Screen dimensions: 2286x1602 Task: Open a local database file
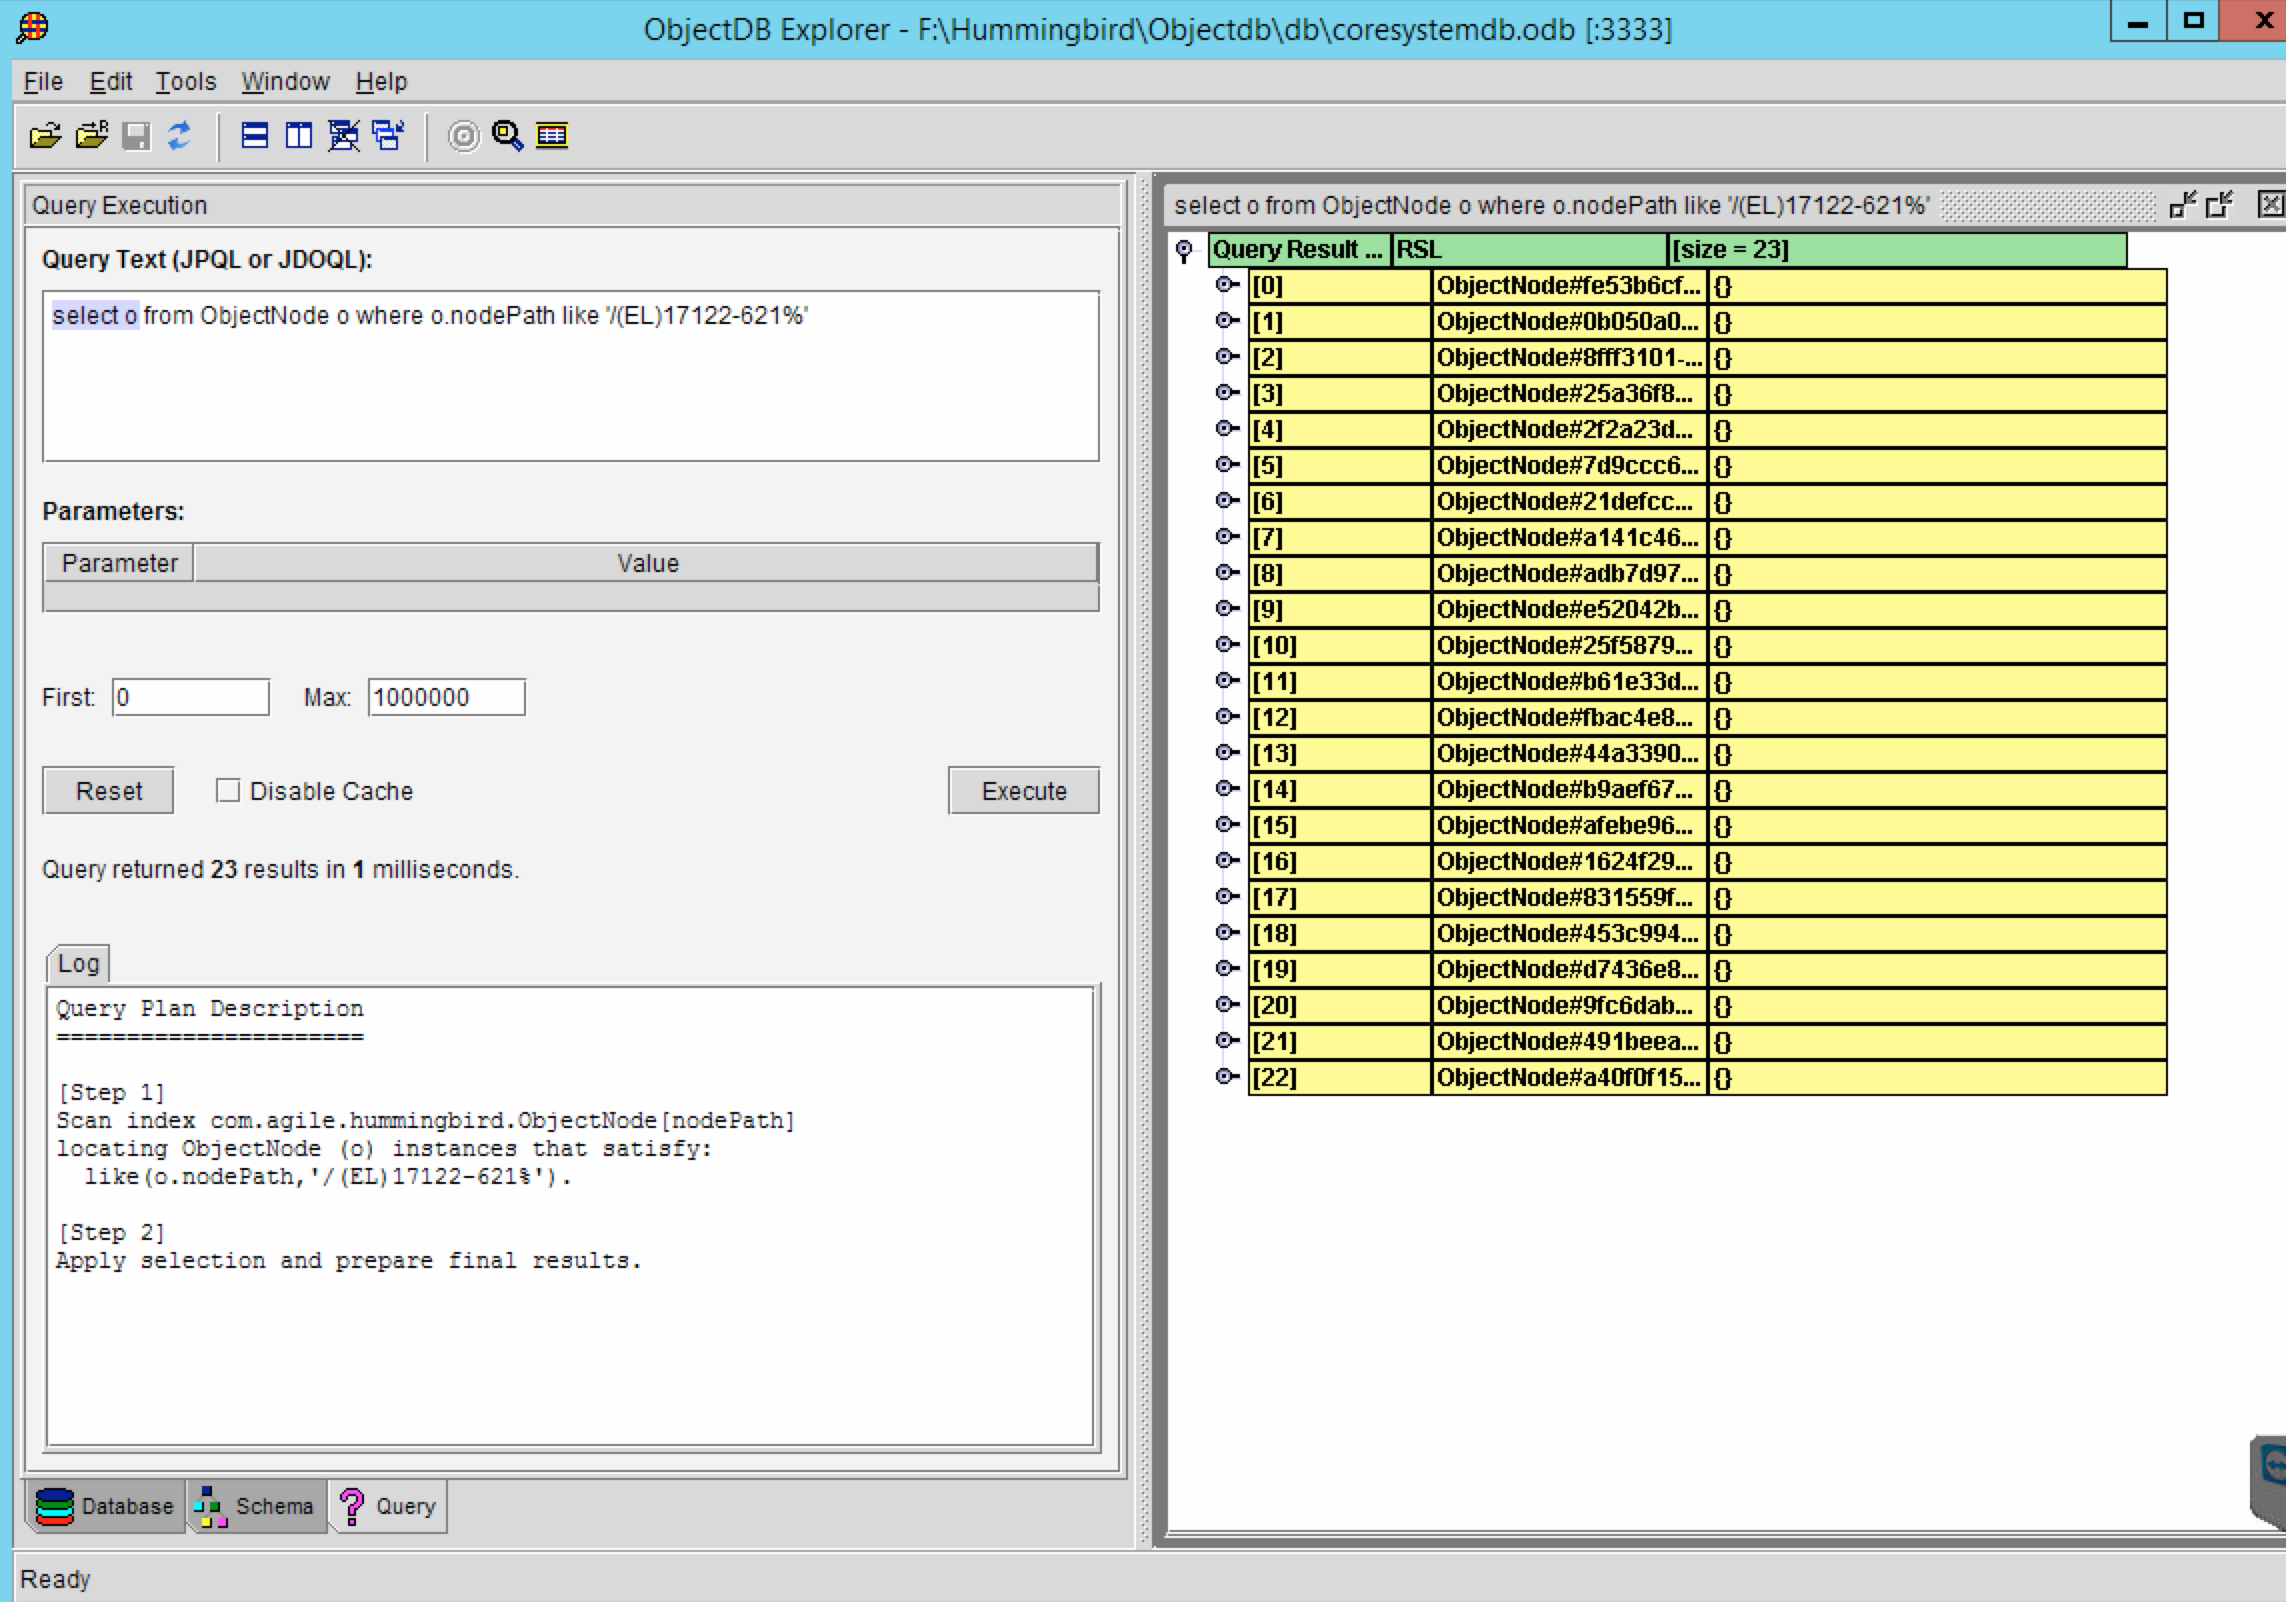(x=45, y=135)
